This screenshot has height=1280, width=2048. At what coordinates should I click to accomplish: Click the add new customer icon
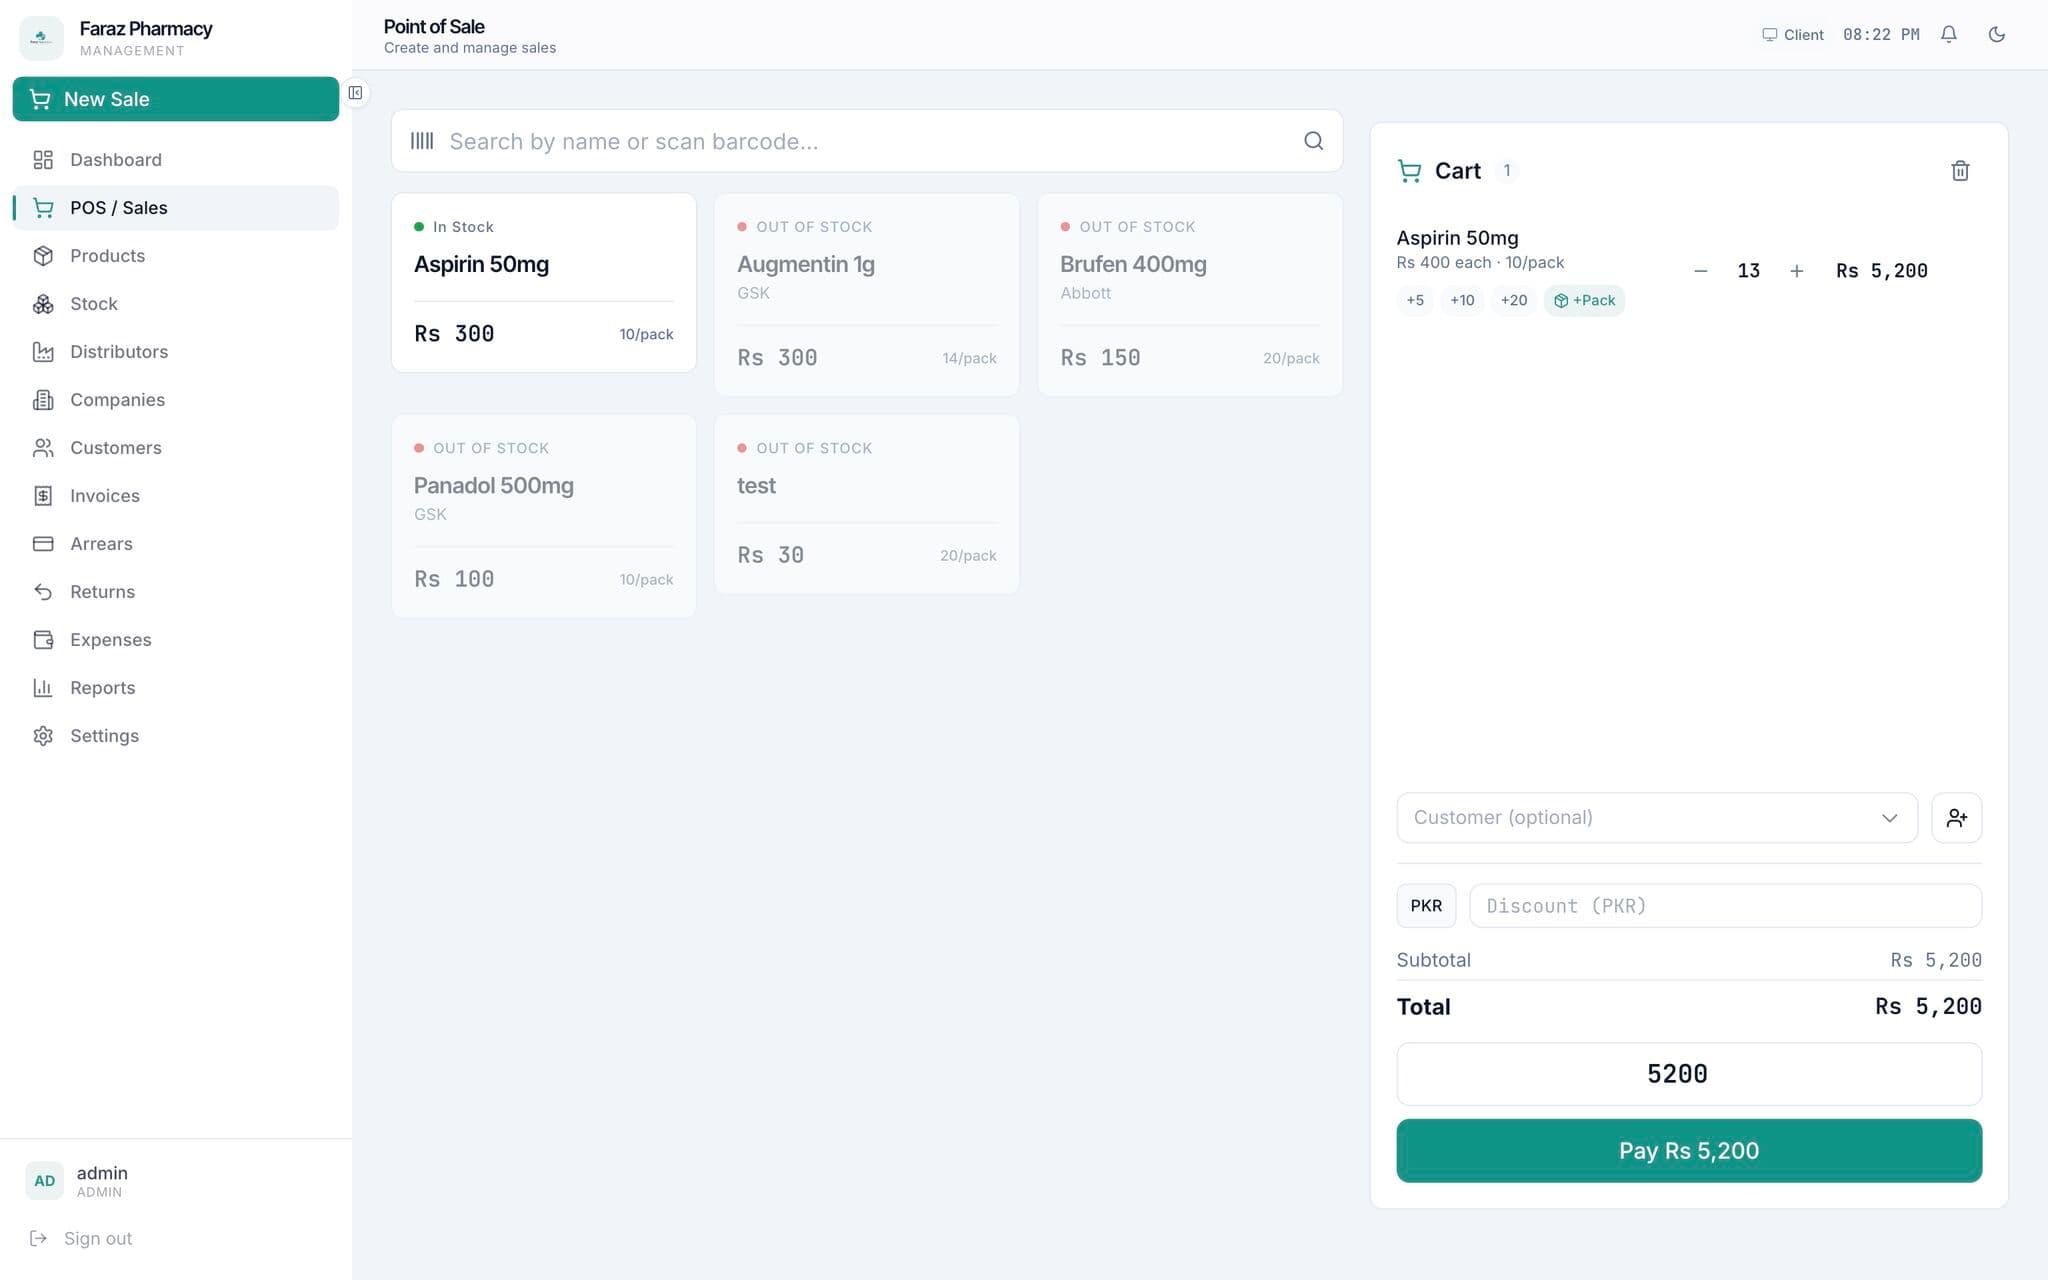[x=1956, y=818]
